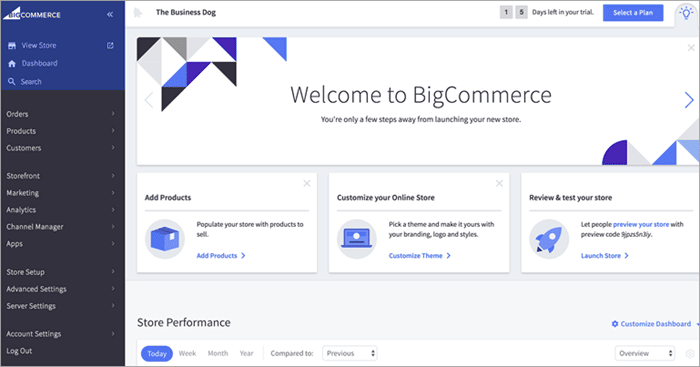Go to next welcome slide arrow
The height and width of the screenshot is (367, 700).
coord(689,100)
